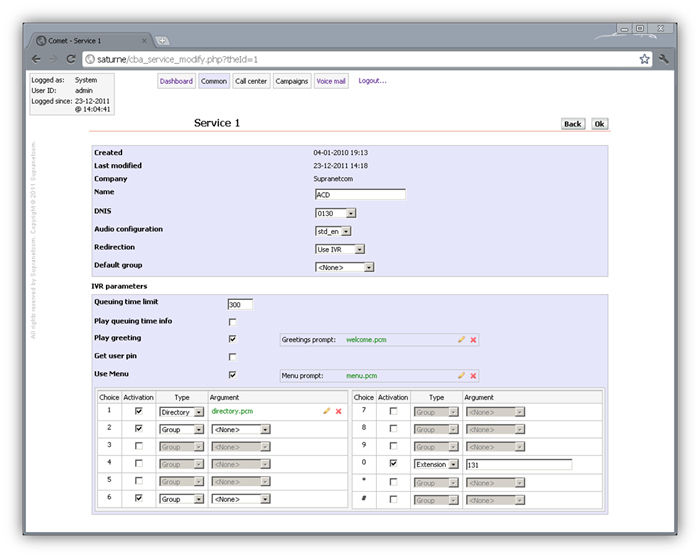This screenshot has height=558, width=700.
Task: Activate the star (*) choice checkbox
Action: (x=393, y=482)
